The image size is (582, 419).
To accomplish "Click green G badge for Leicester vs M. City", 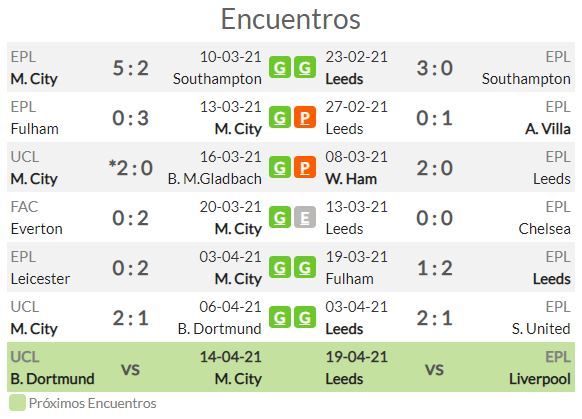I will [279, 268].
